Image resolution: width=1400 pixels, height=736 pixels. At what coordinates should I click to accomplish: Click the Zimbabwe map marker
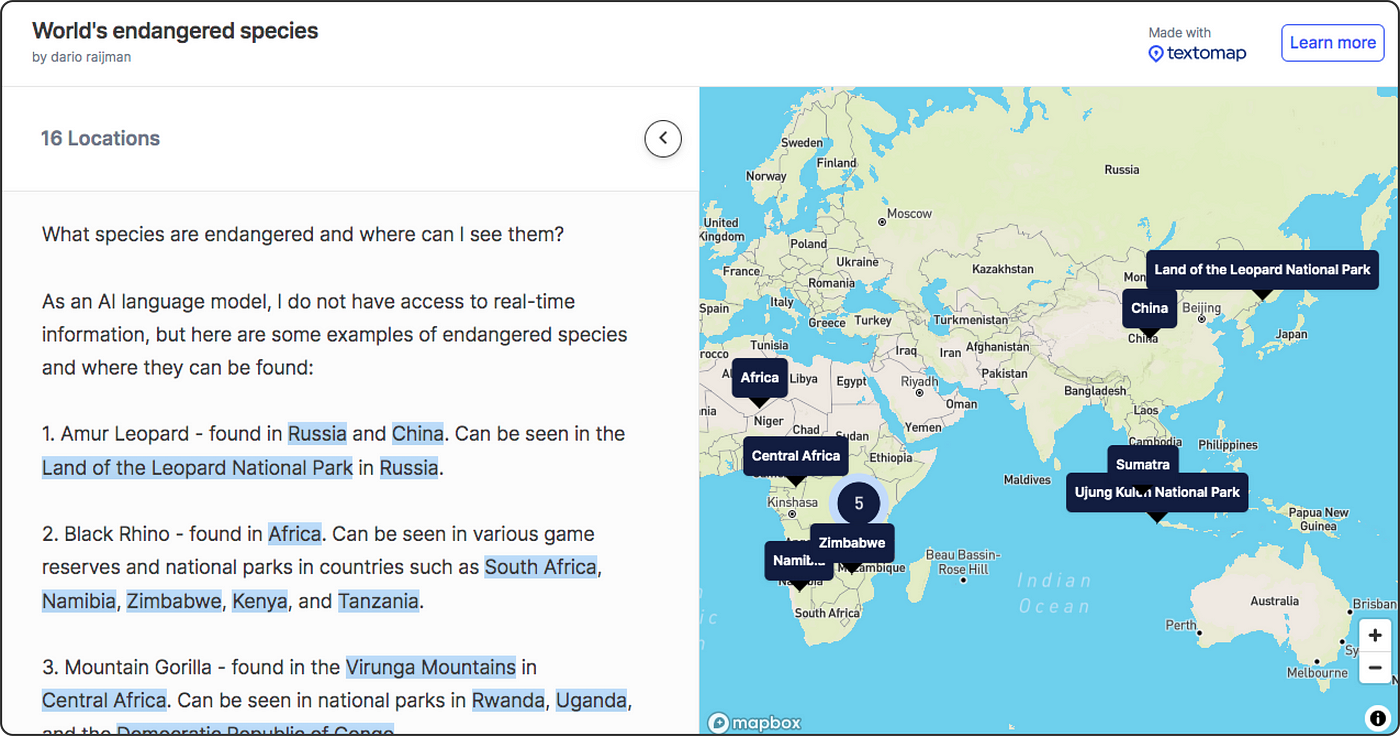point(851,543)
